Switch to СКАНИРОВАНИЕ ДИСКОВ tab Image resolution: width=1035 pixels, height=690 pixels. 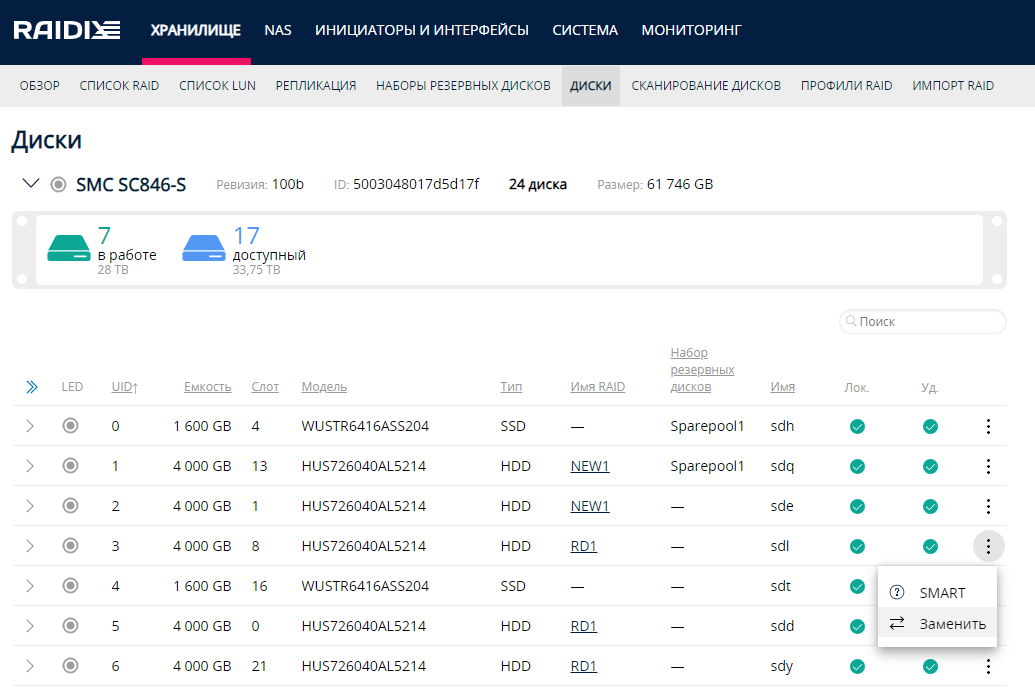point(706,86)
